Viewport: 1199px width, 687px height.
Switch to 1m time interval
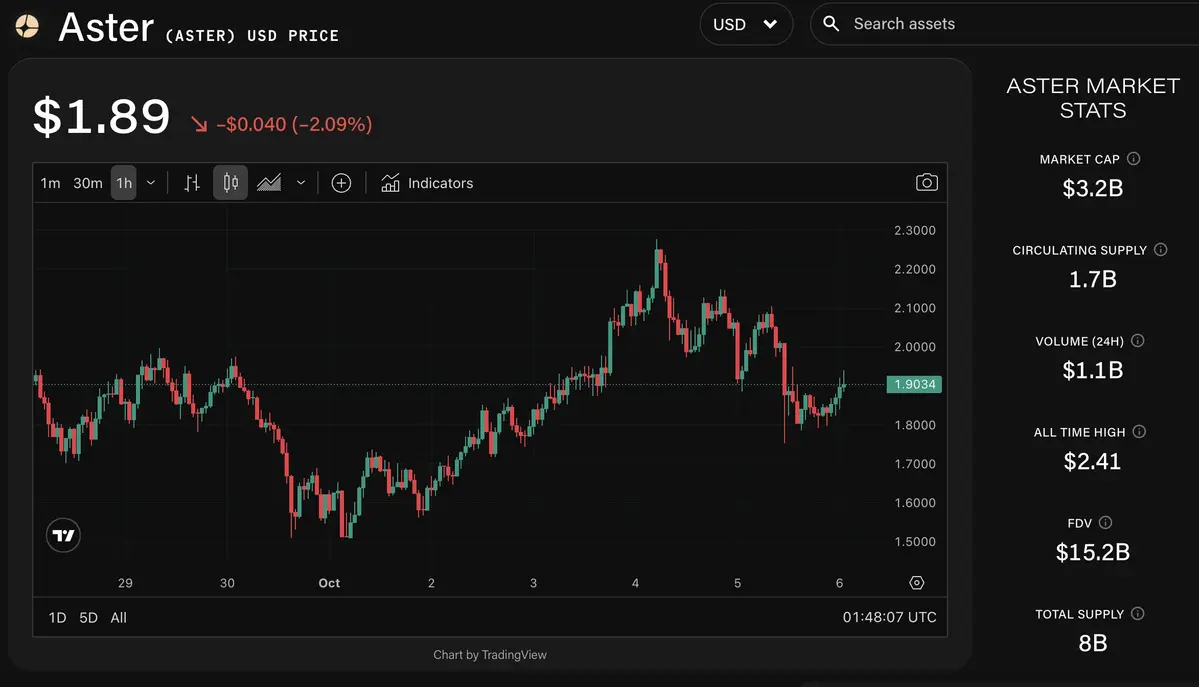tap(50, 183)
